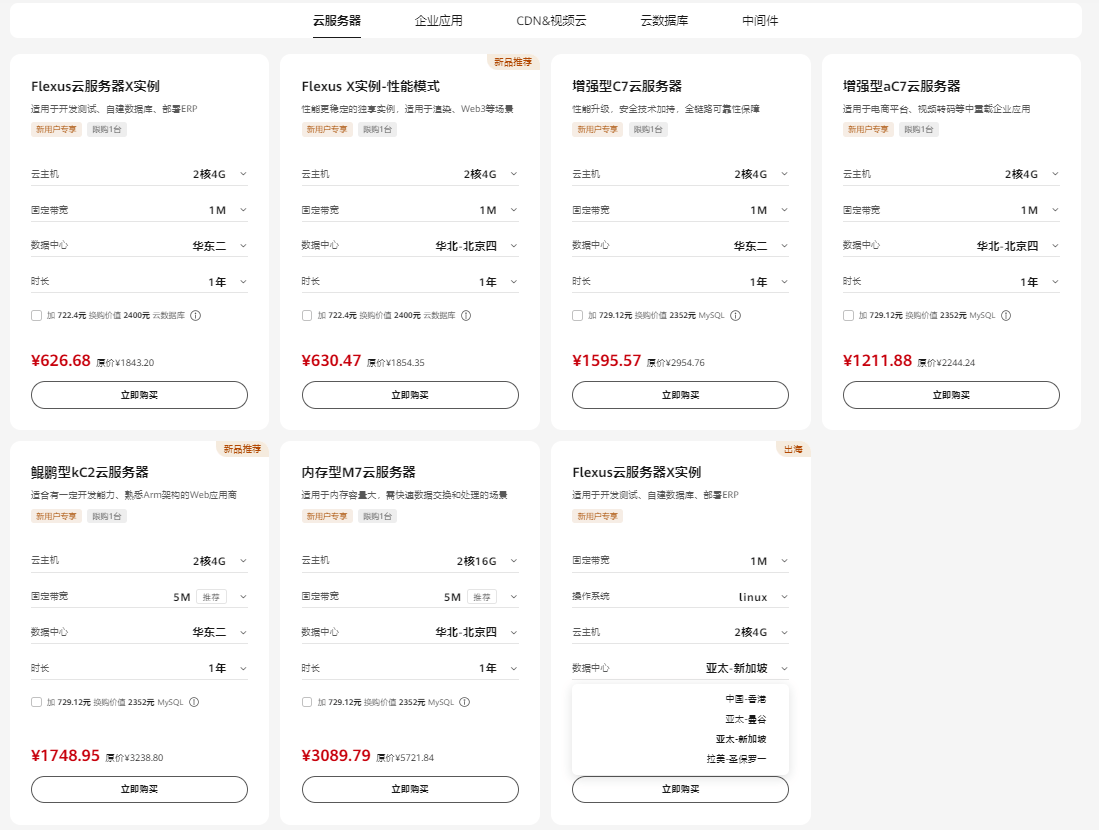Switch to the 云数据库 tab
This screenshot has width=1099, height=830.
(664, 20)
